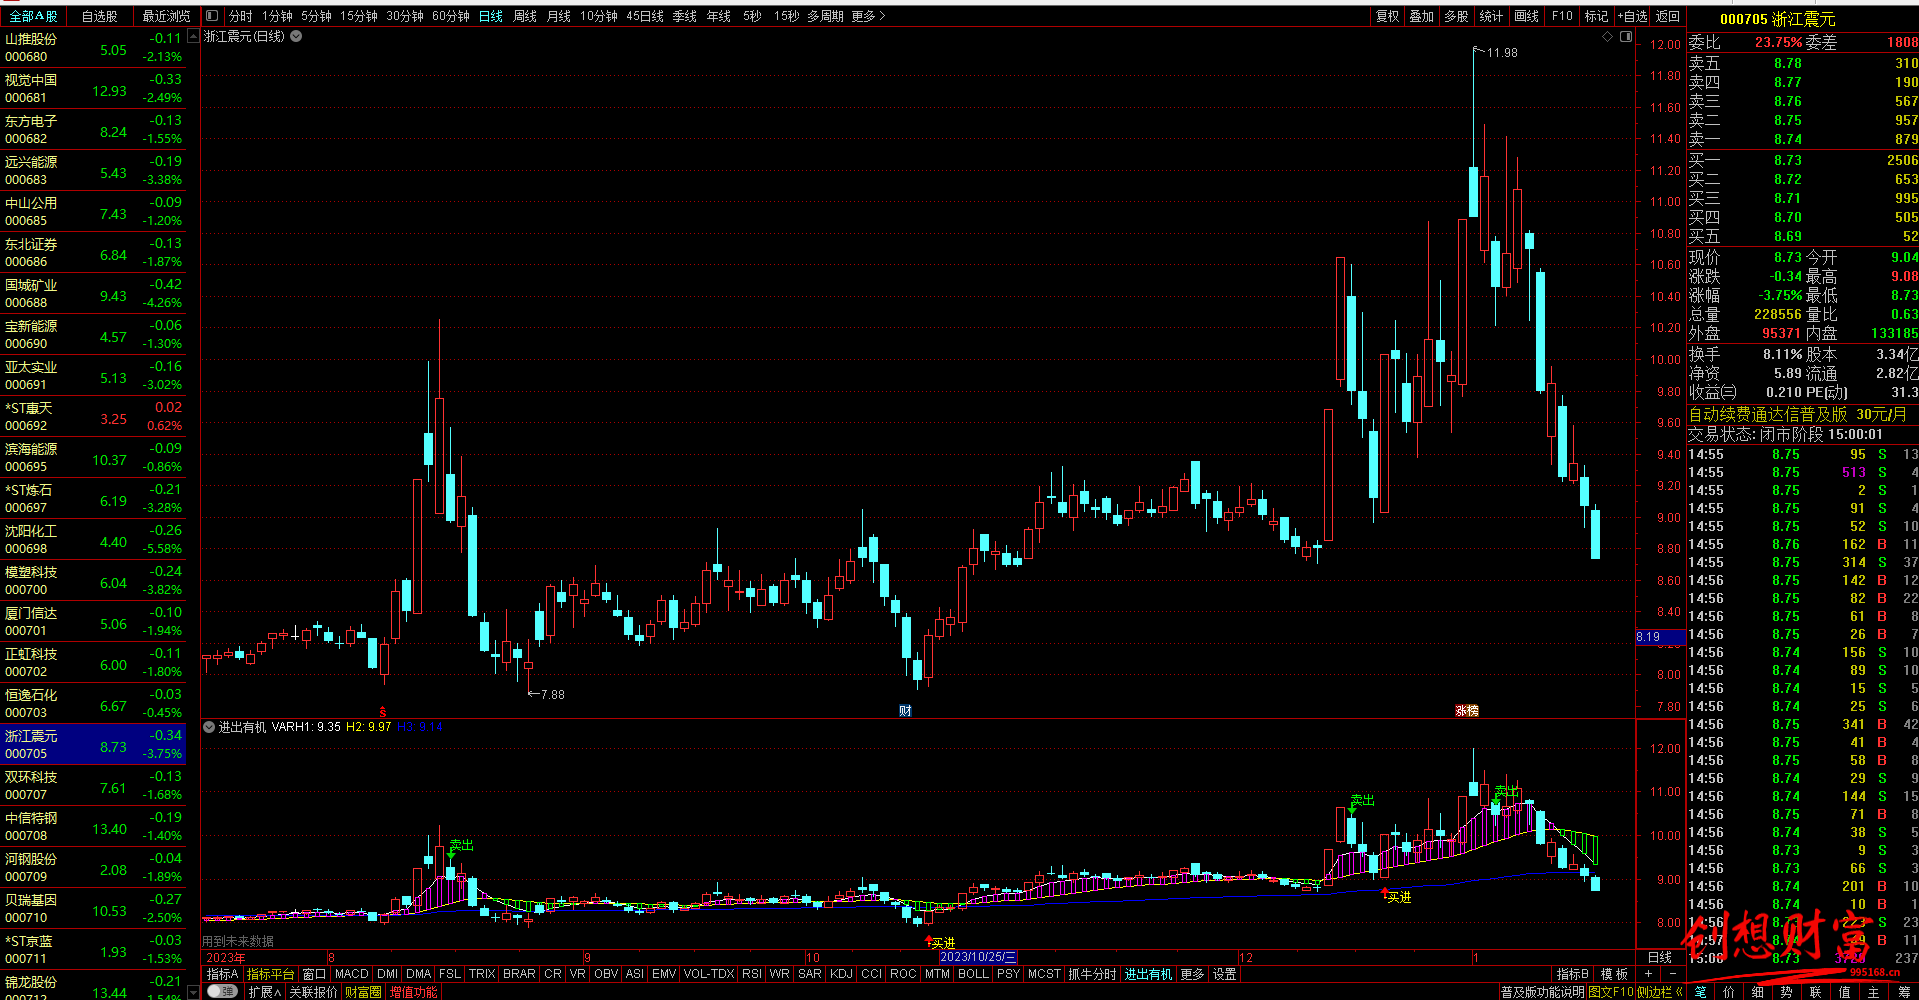
Task: Click the 图文F10 link
Action: (x=1611, y=992)
